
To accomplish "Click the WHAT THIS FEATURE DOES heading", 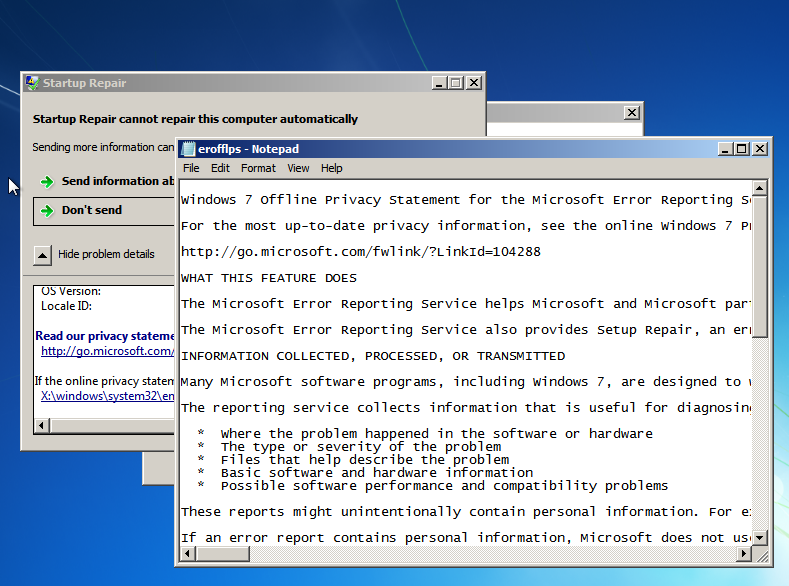I will pyautogui.click(x=269, y=278).
